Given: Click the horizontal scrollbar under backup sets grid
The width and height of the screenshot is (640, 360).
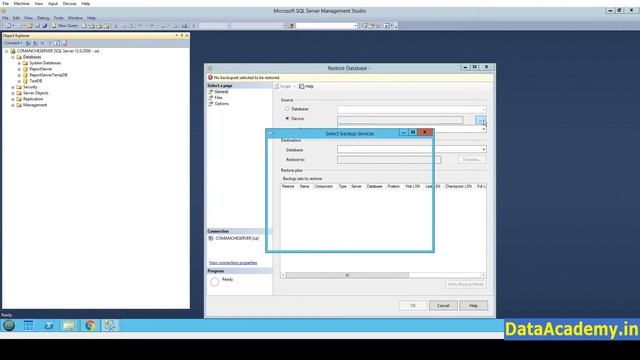Looking at the screenshot, I should pos(347,276).
